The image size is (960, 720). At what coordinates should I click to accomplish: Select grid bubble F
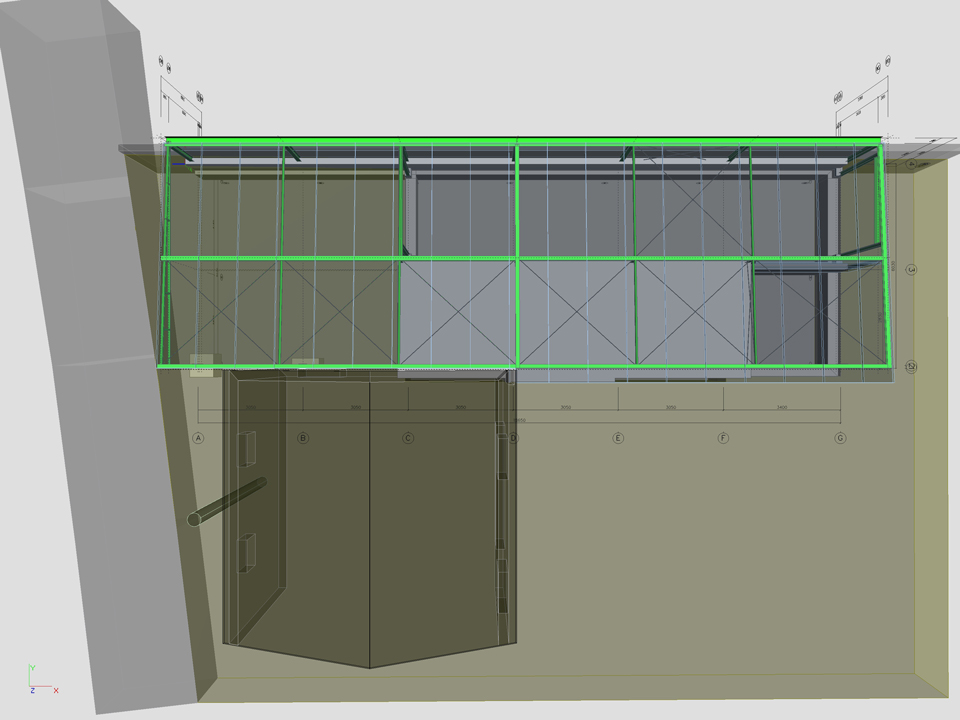tap(724, 438)
